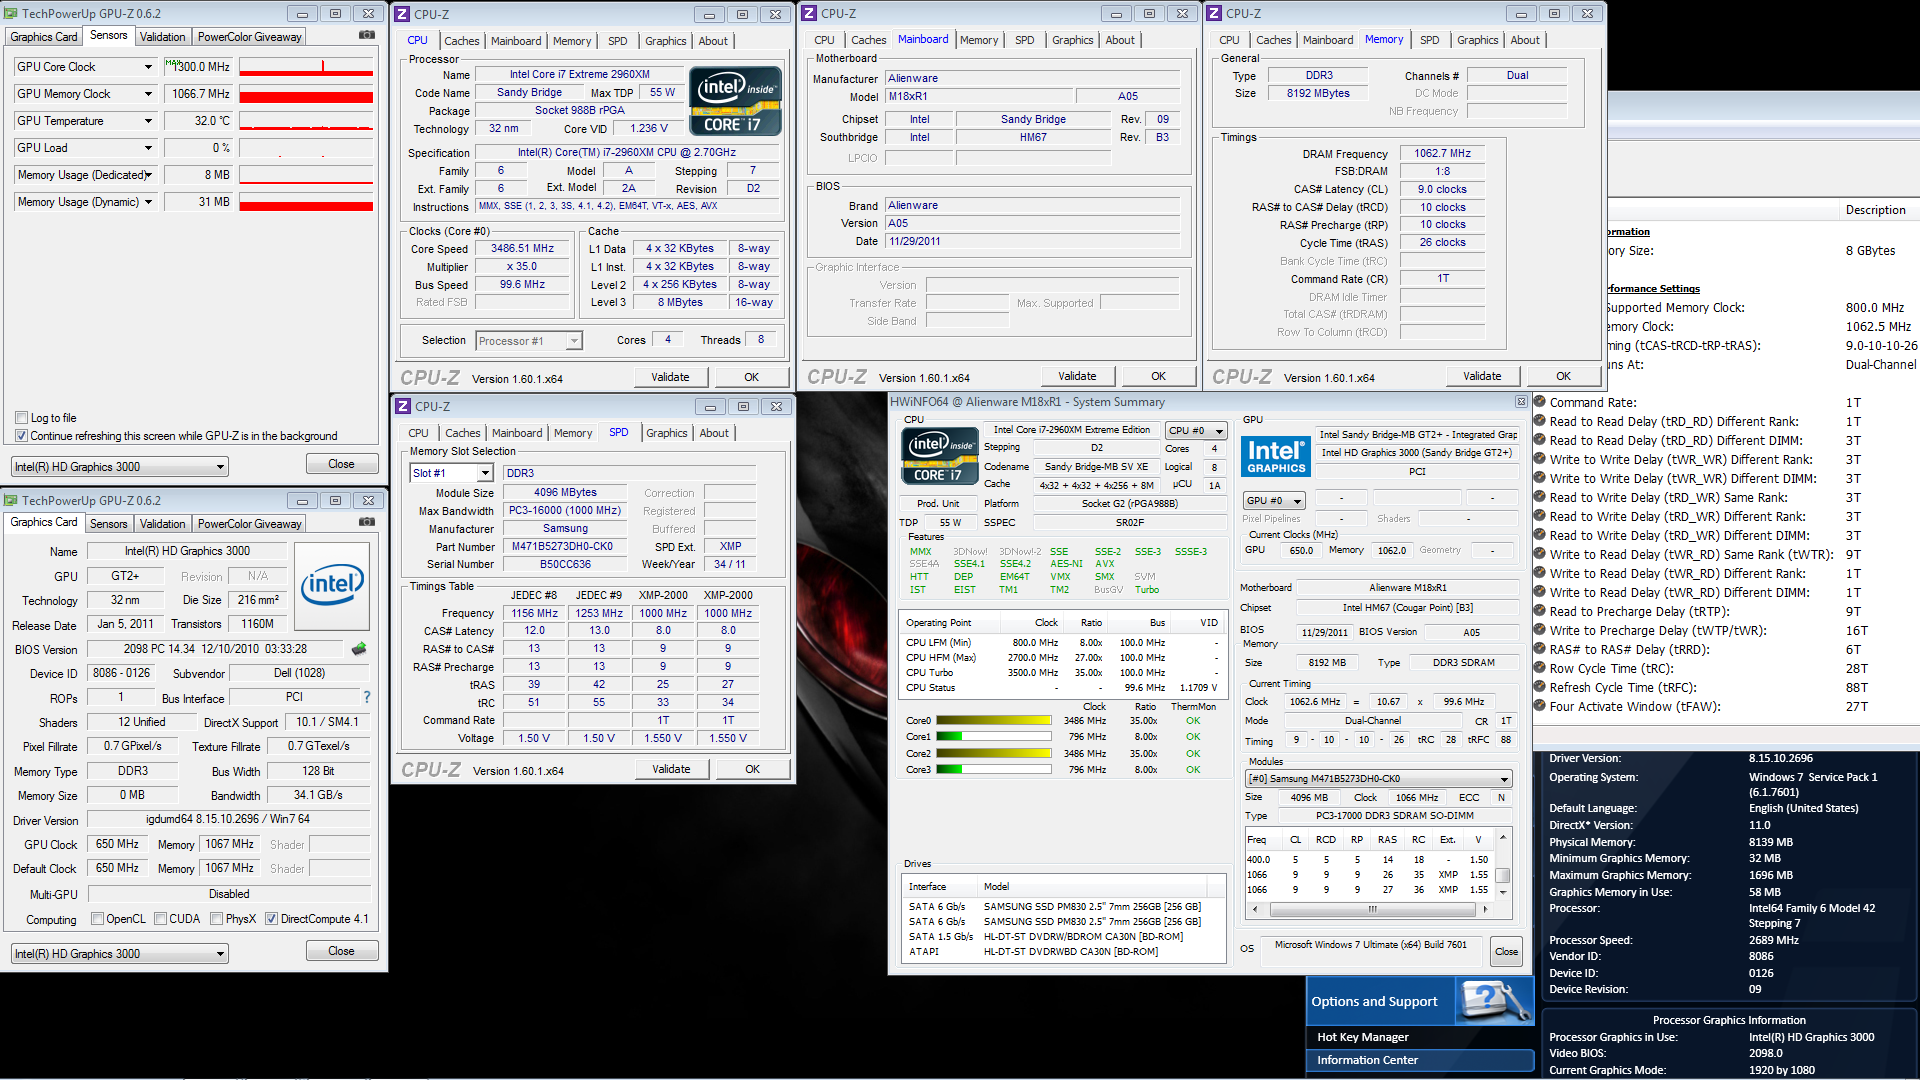Switch to SPD tab in CPU-Z Memory window
The image size is (1920, 1080).
click(1429, 40)
